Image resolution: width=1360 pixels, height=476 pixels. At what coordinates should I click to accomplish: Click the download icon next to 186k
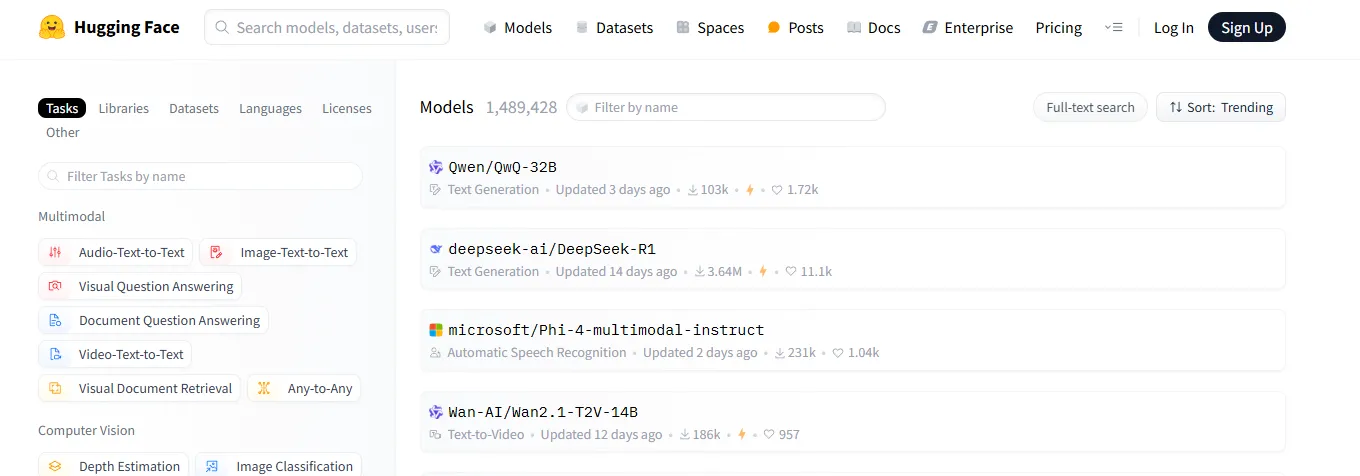tap(685, 435)
